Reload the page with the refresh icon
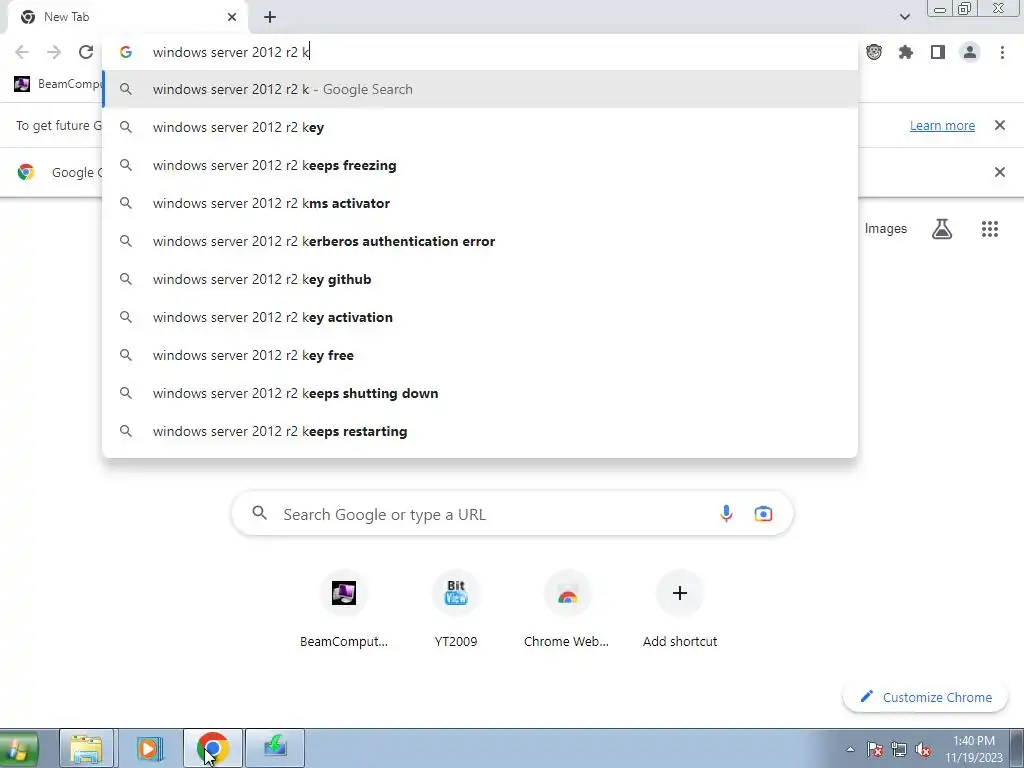This screenshot has width=1024, height=768. pyautogui.click(x=86, y=52)
